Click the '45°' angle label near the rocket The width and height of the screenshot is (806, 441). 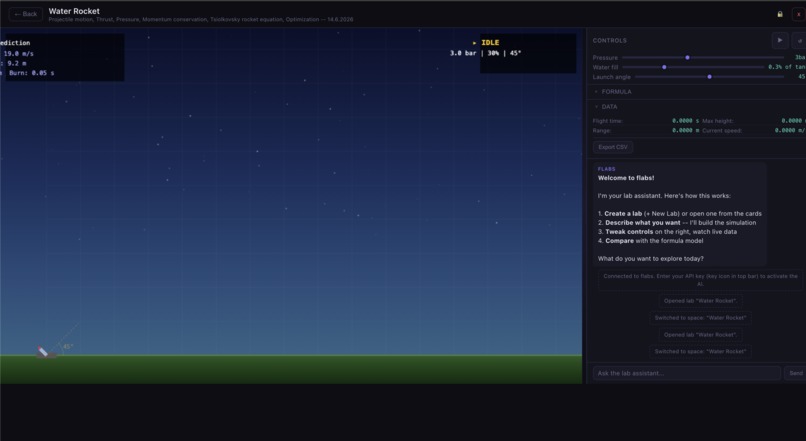pos(68,346)
